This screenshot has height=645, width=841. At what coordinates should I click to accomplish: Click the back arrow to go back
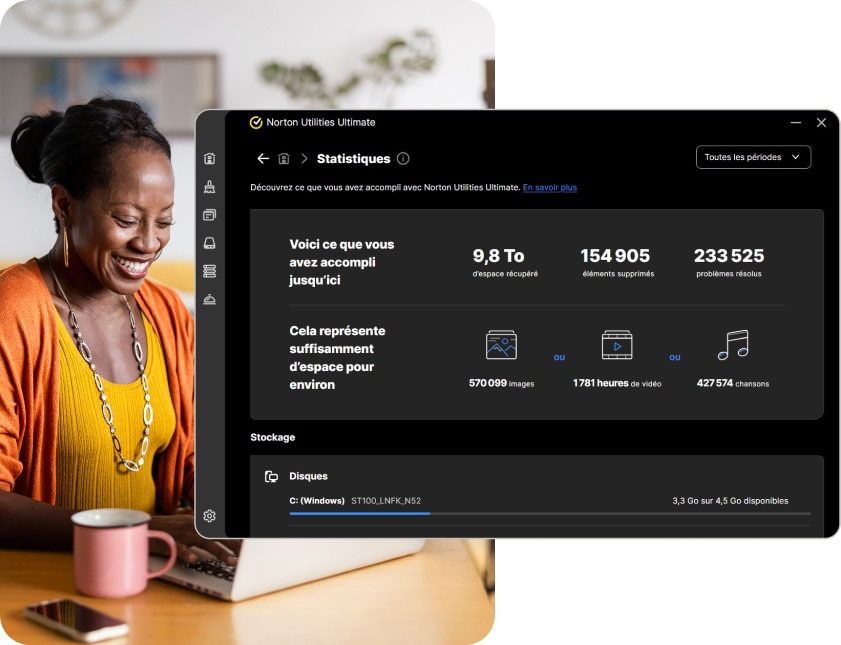pyautogui.click(x=262, y=158)
